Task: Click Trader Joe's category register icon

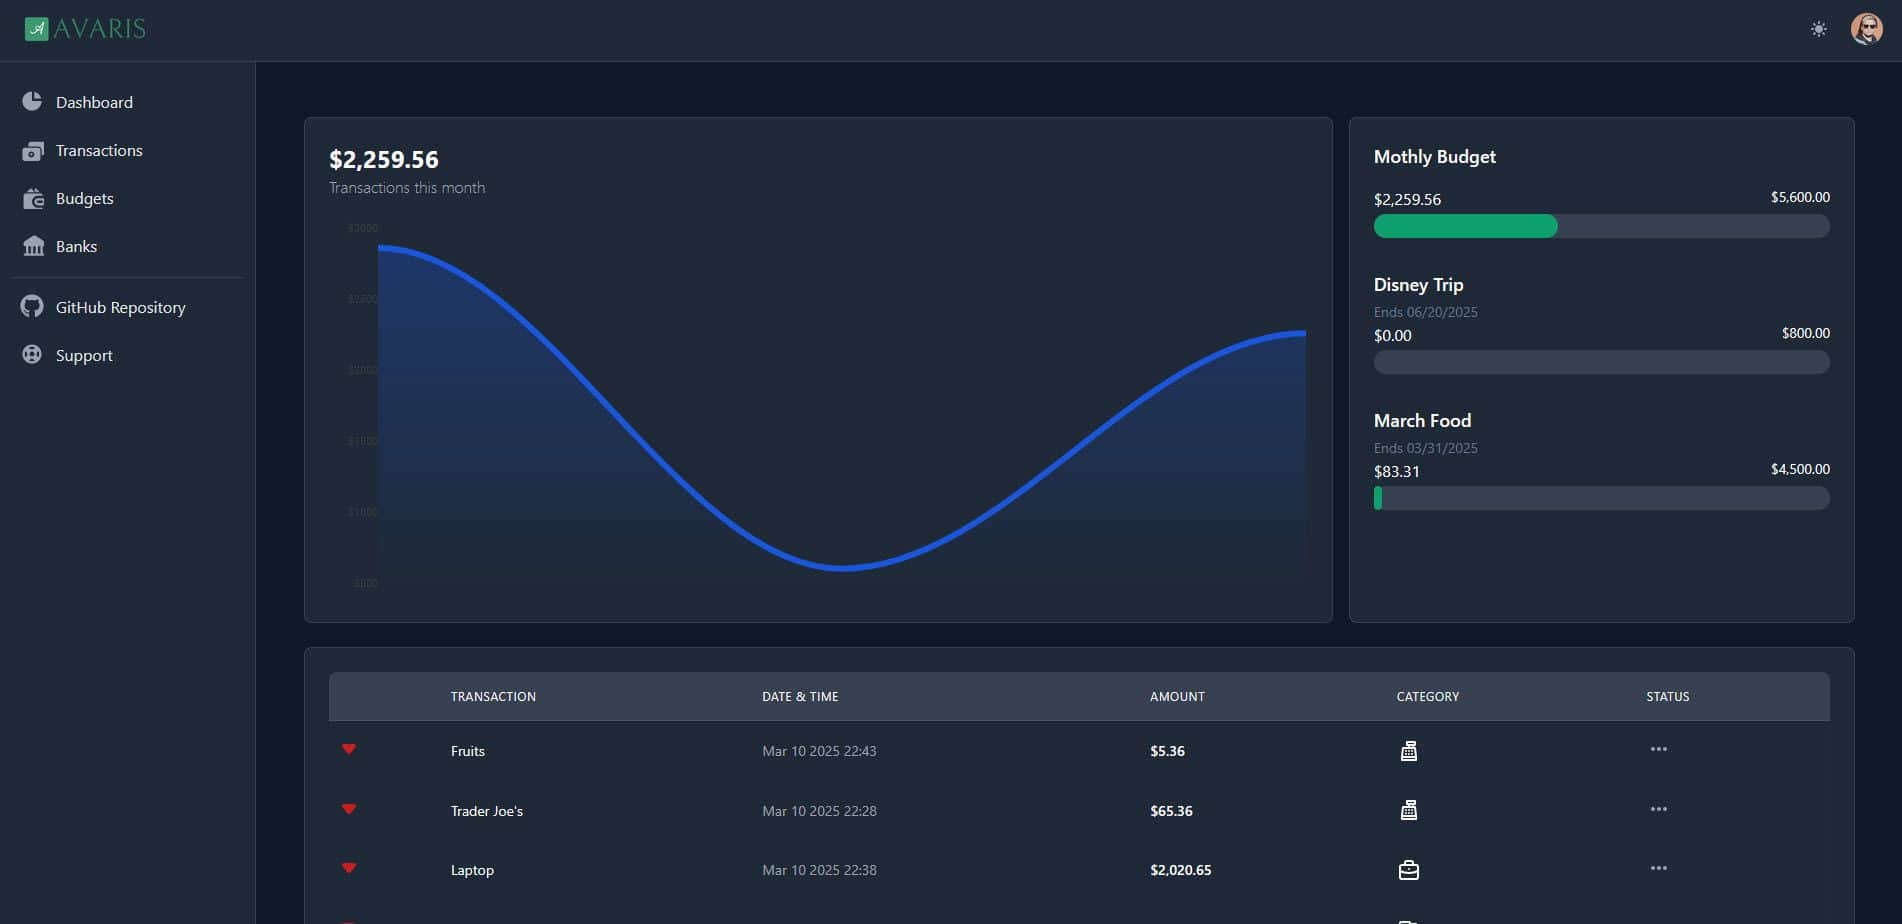Action: click(1408, 810)
